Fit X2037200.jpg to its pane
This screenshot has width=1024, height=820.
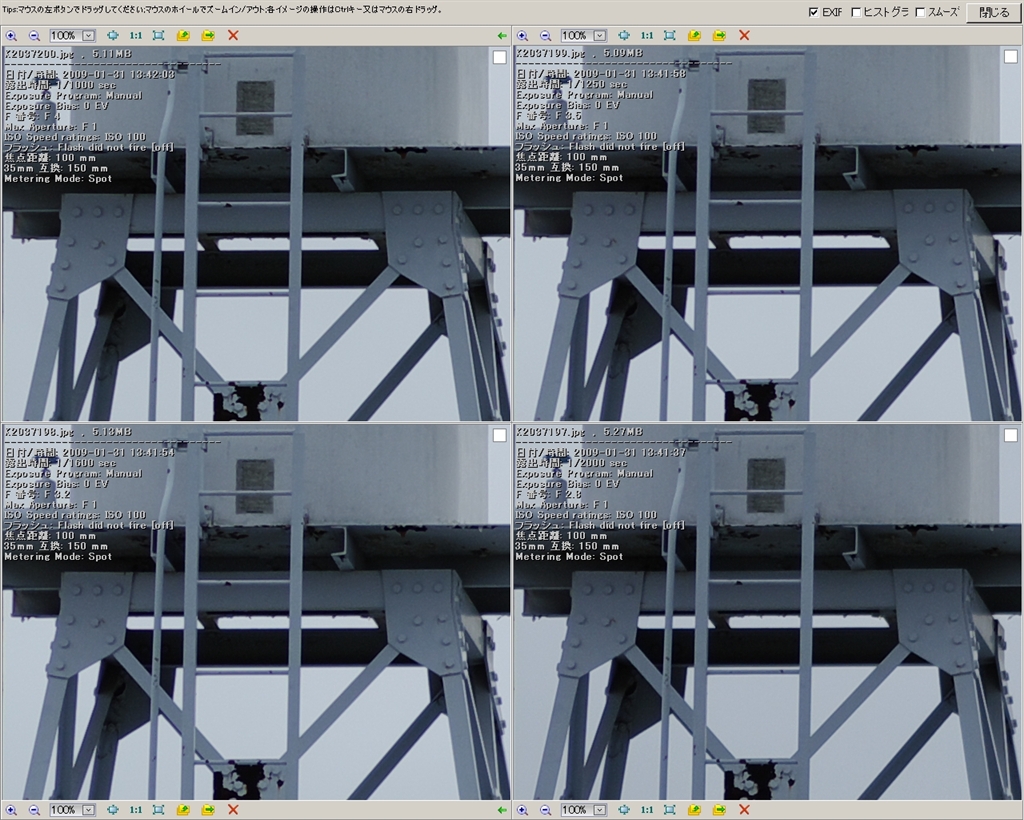[x=159, y=35]
